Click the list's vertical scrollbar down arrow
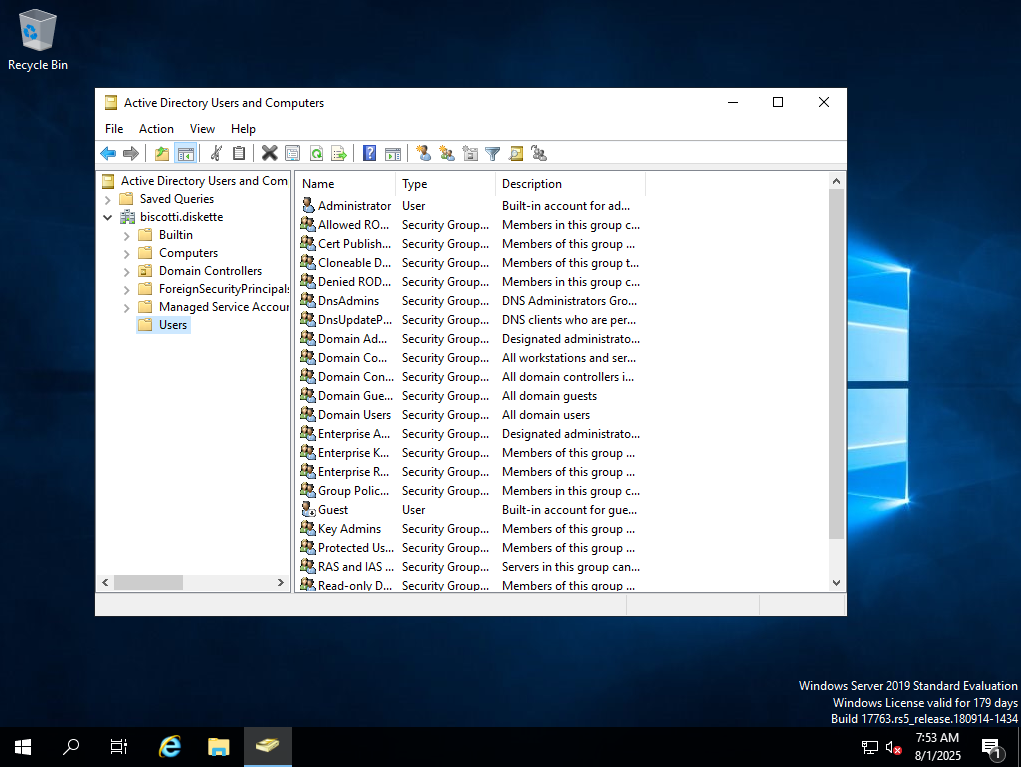Image resolution: width=1021 pixels, height=767 pixels. point(837,583)
